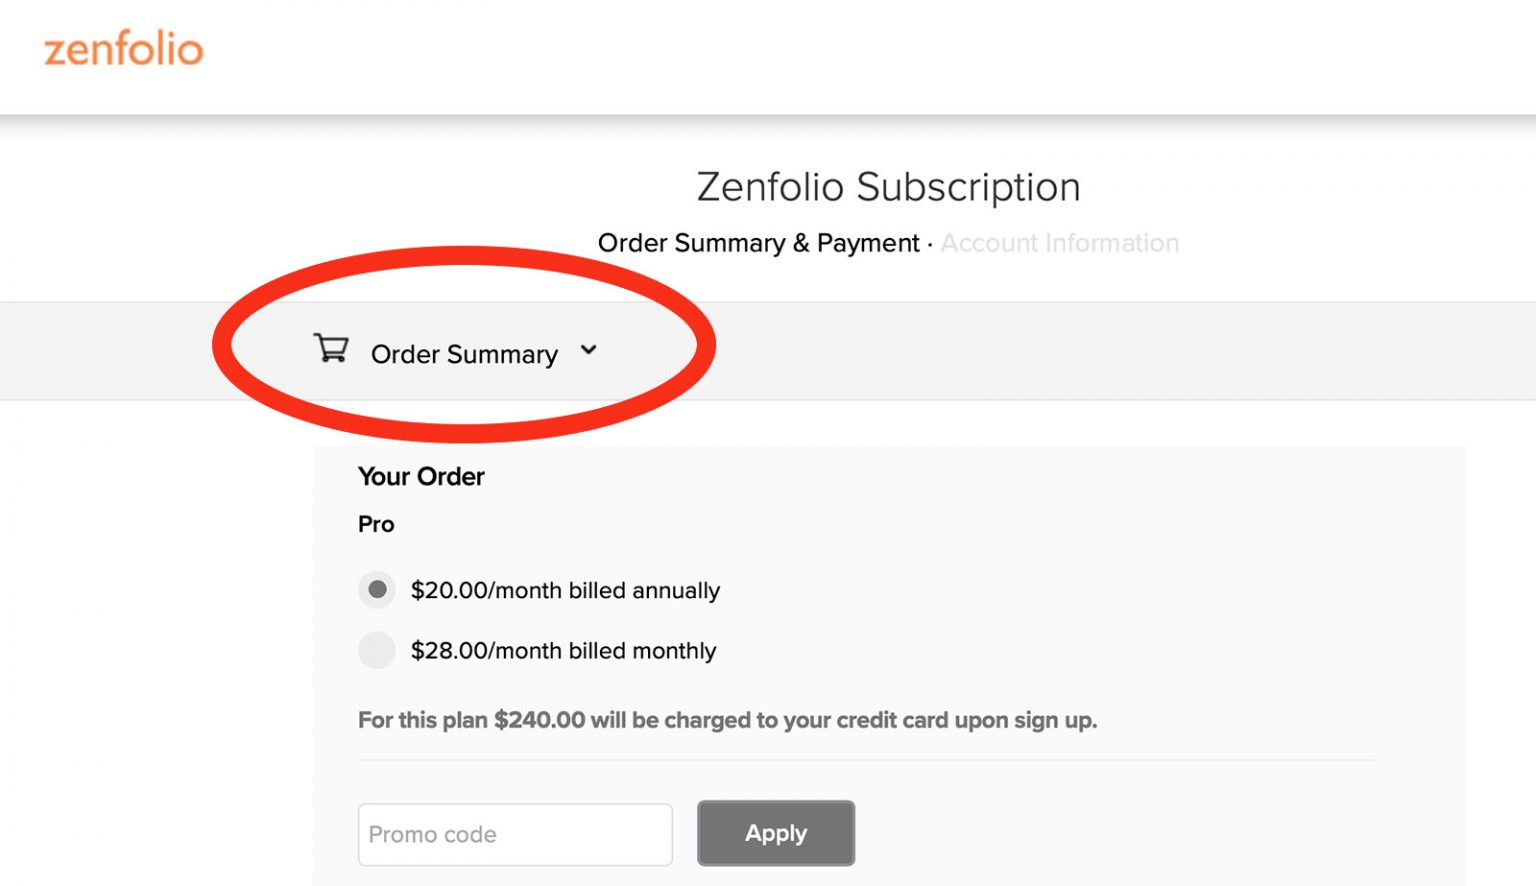Switch to Account Information step
Viewport: 1536px width, 886px height.
1060,242
